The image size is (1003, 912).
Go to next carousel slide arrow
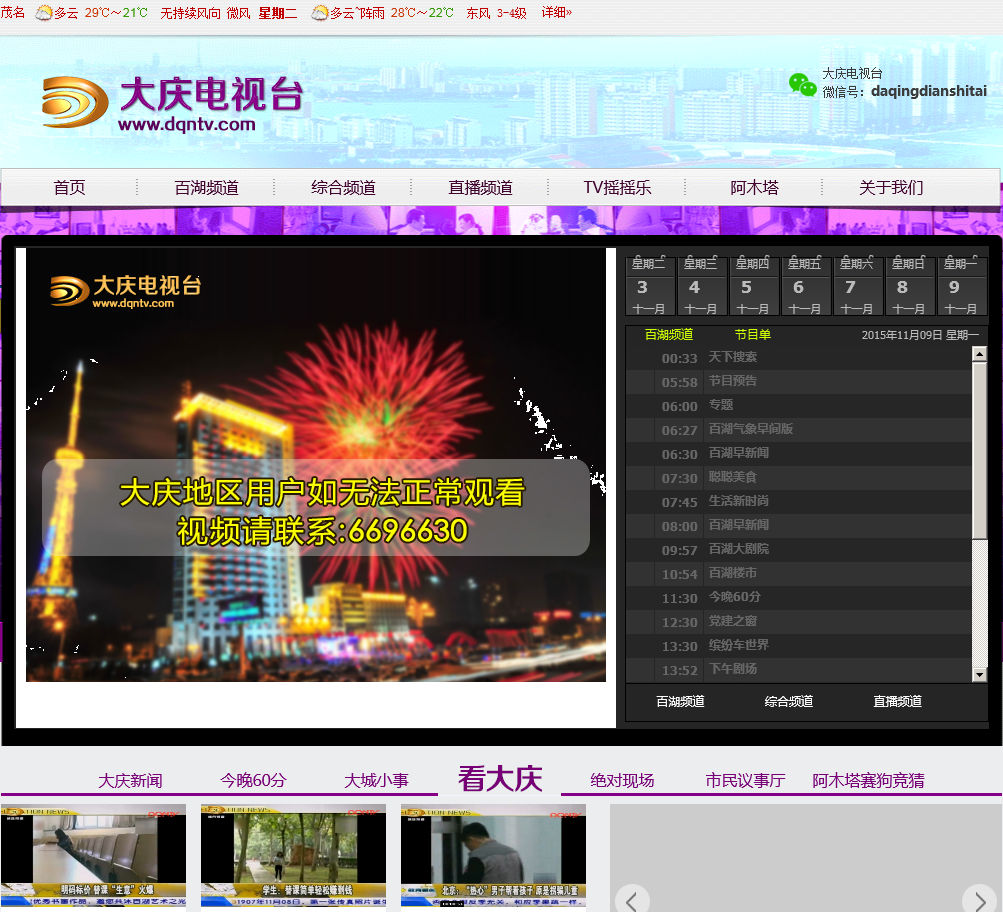979,900
